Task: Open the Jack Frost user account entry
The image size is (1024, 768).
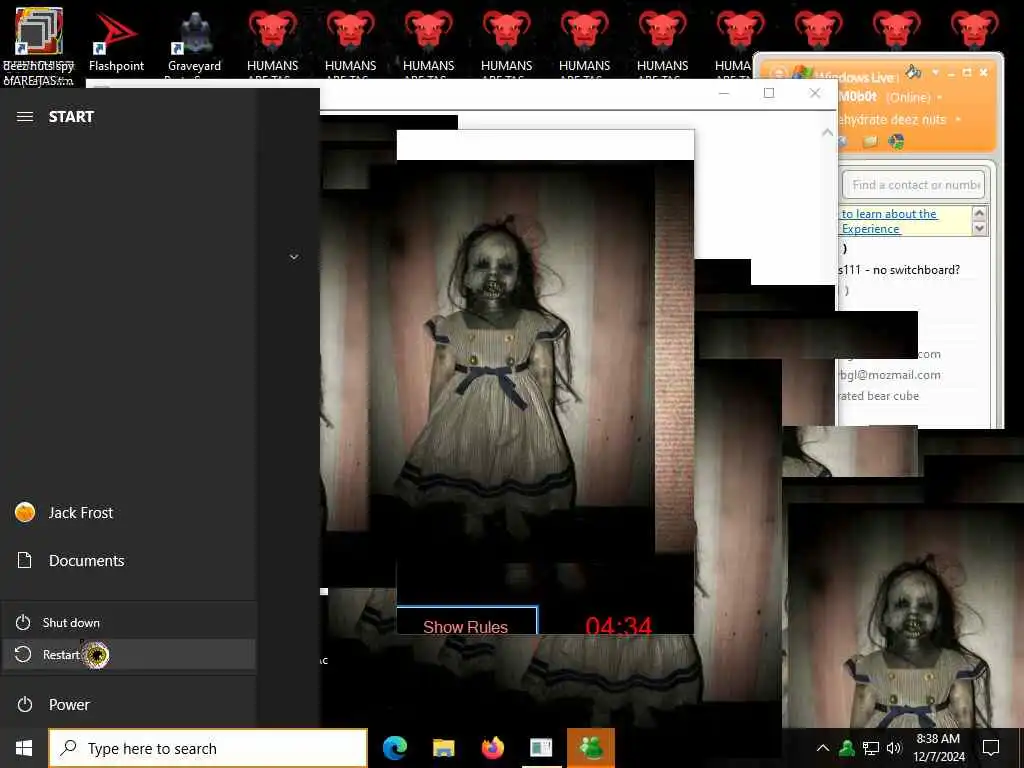Action: 128,513
